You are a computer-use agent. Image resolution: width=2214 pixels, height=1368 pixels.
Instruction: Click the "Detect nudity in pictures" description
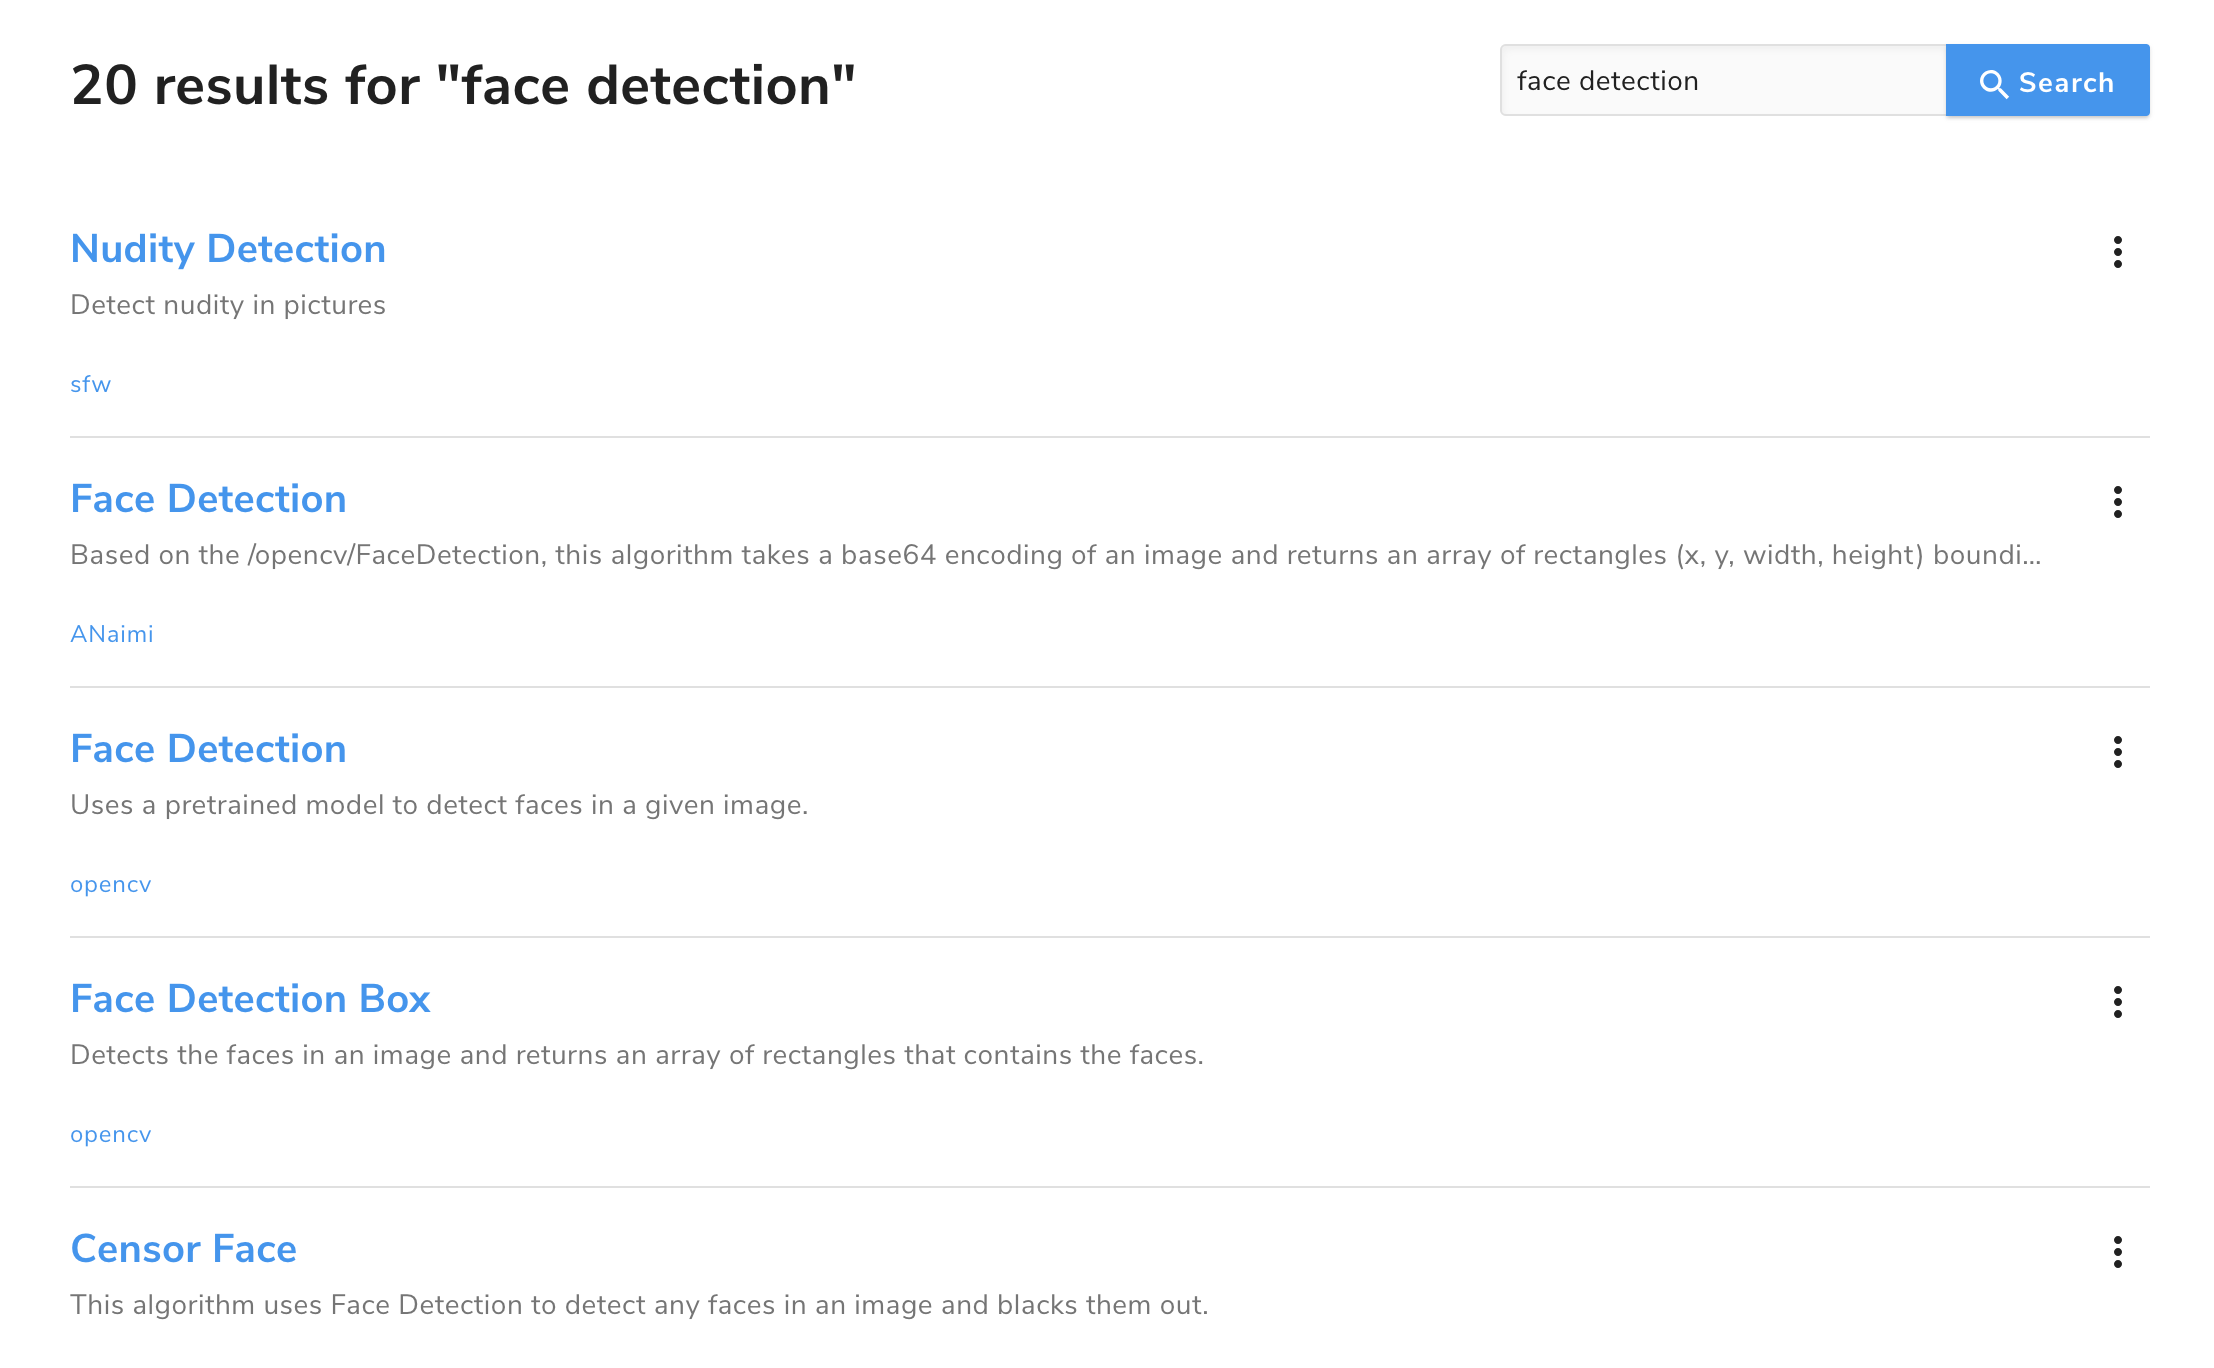(x=228, y=305)
